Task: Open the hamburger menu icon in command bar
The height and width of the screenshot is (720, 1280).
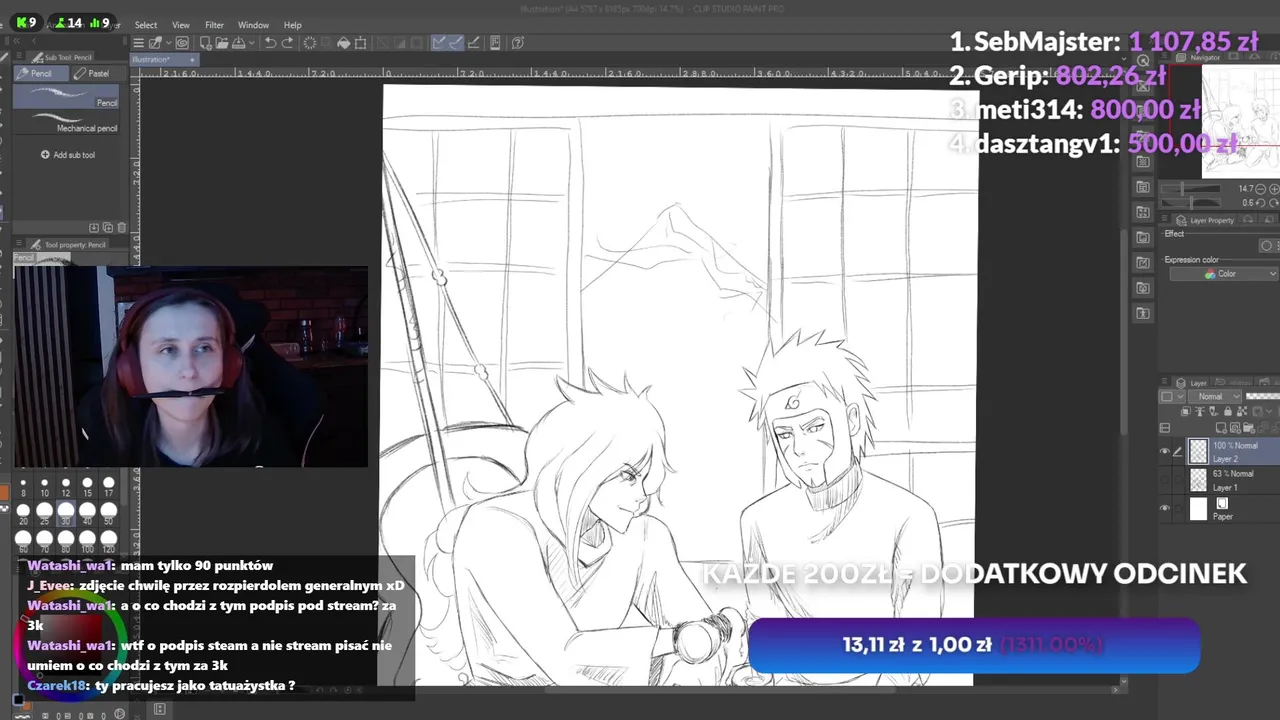Action: 138,42
